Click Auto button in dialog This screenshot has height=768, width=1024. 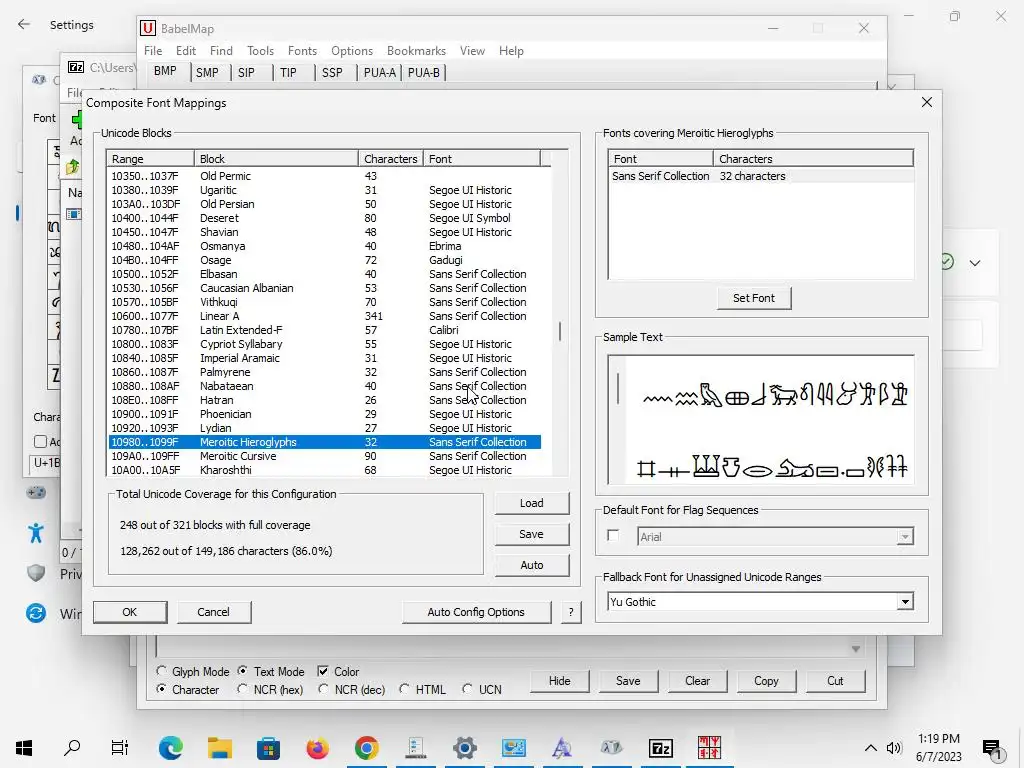tap(532, 565)
